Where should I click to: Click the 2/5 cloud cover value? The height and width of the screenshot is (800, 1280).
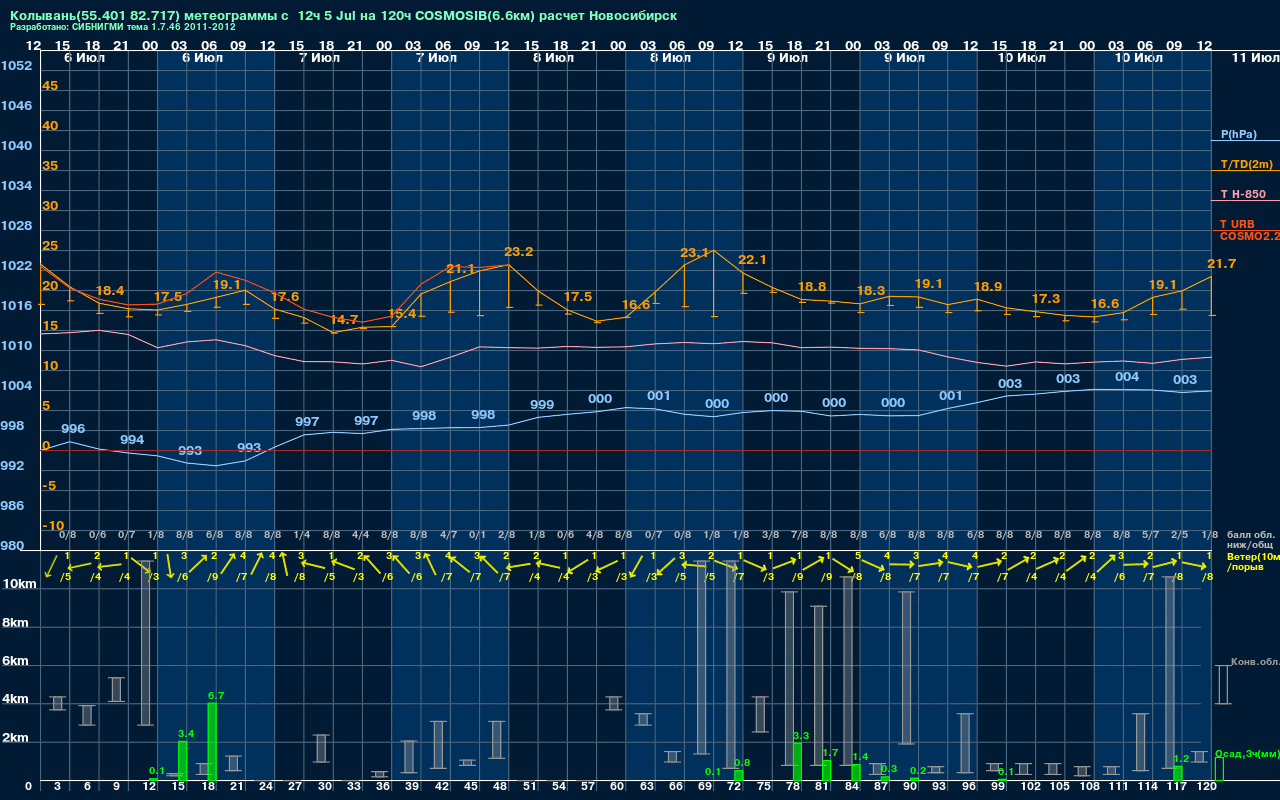(1180, 535)
